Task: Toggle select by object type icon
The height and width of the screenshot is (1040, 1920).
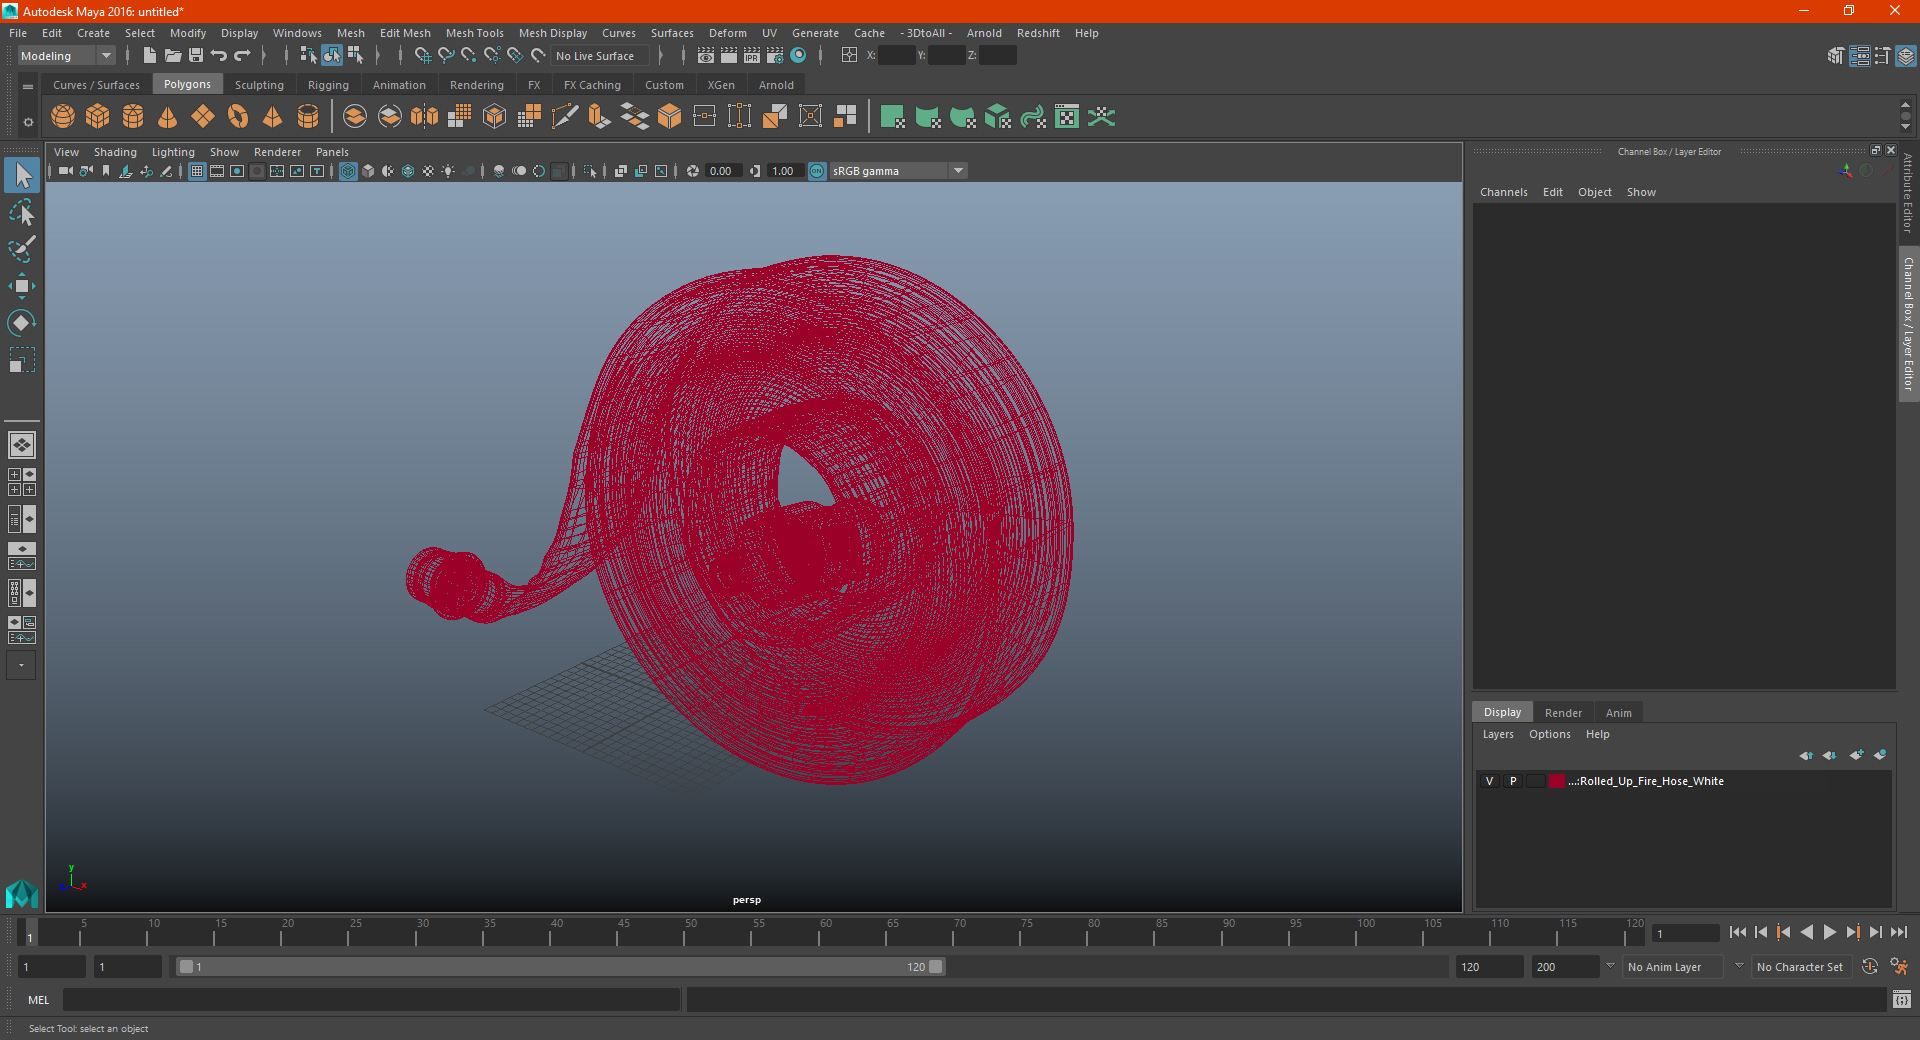Action: tap(332, 56)
